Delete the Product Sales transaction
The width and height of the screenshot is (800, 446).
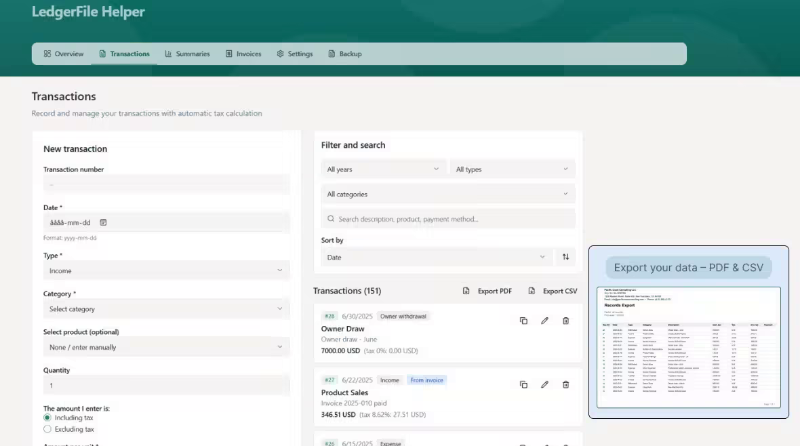point(566,384)
